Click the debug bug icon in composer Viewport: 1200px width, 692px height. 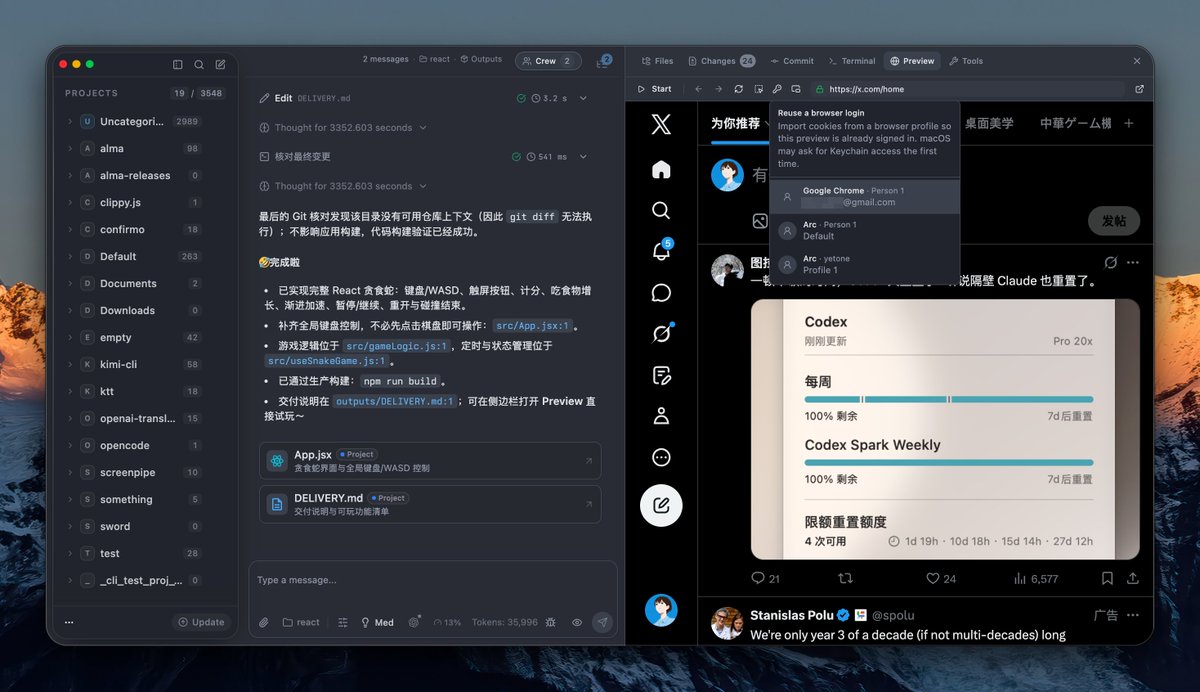click(550, 622)
